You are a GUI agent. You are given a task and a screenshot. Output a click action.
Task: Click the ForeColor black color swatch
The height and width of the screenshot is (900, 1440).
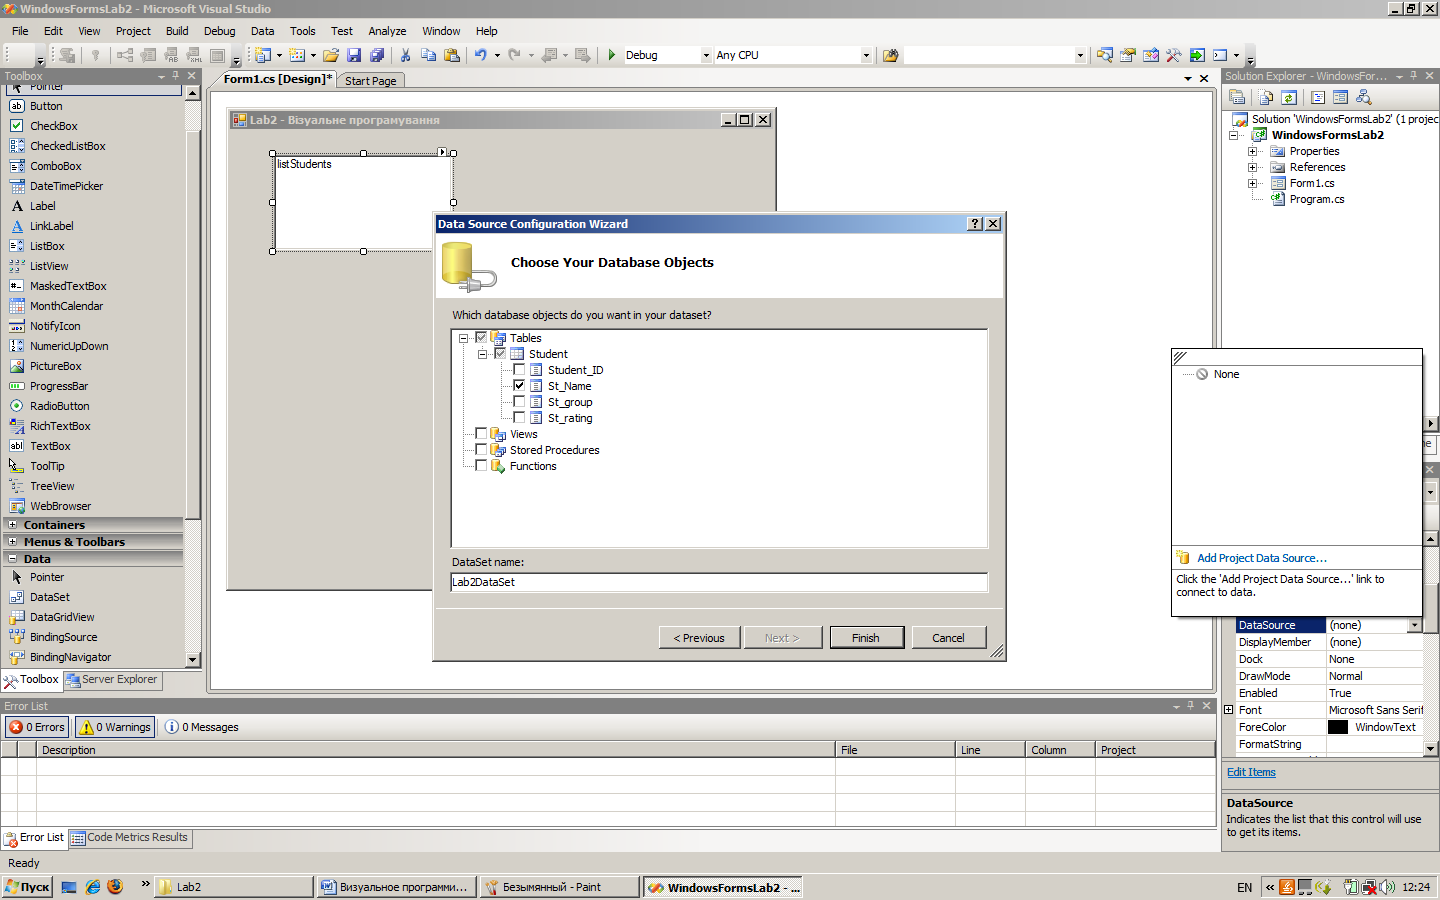point(1338,727)
